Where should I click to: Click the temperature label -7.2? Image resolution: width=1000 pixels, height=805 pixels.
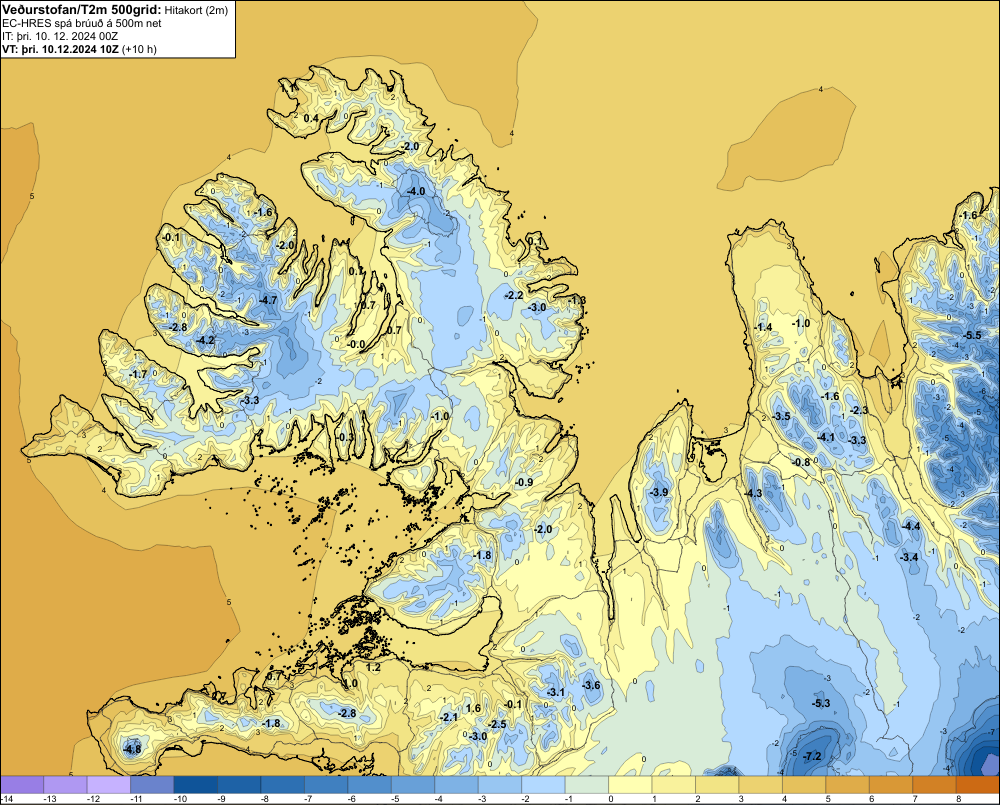pos(813,756)
